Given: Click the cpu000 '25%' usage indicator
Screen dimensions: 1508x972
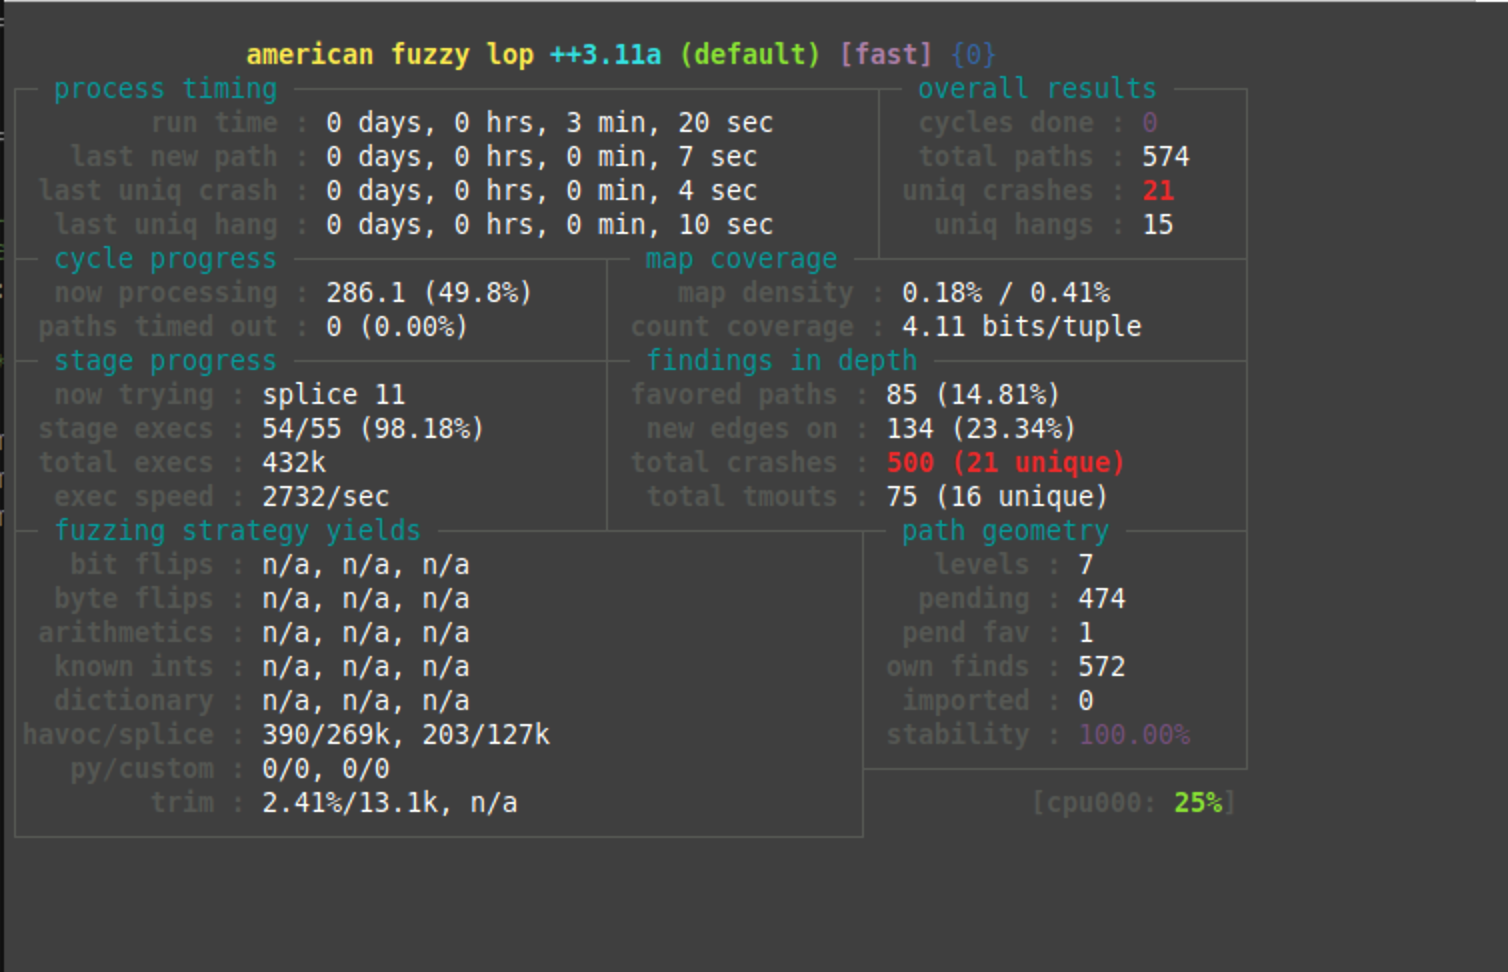Looking at the screenshot, I should [1198, 802].
